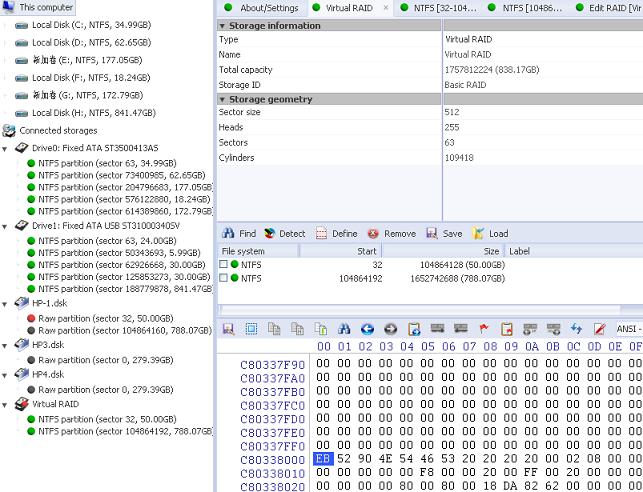Click the clipboard icon with red bookmark

click(507, 328)
